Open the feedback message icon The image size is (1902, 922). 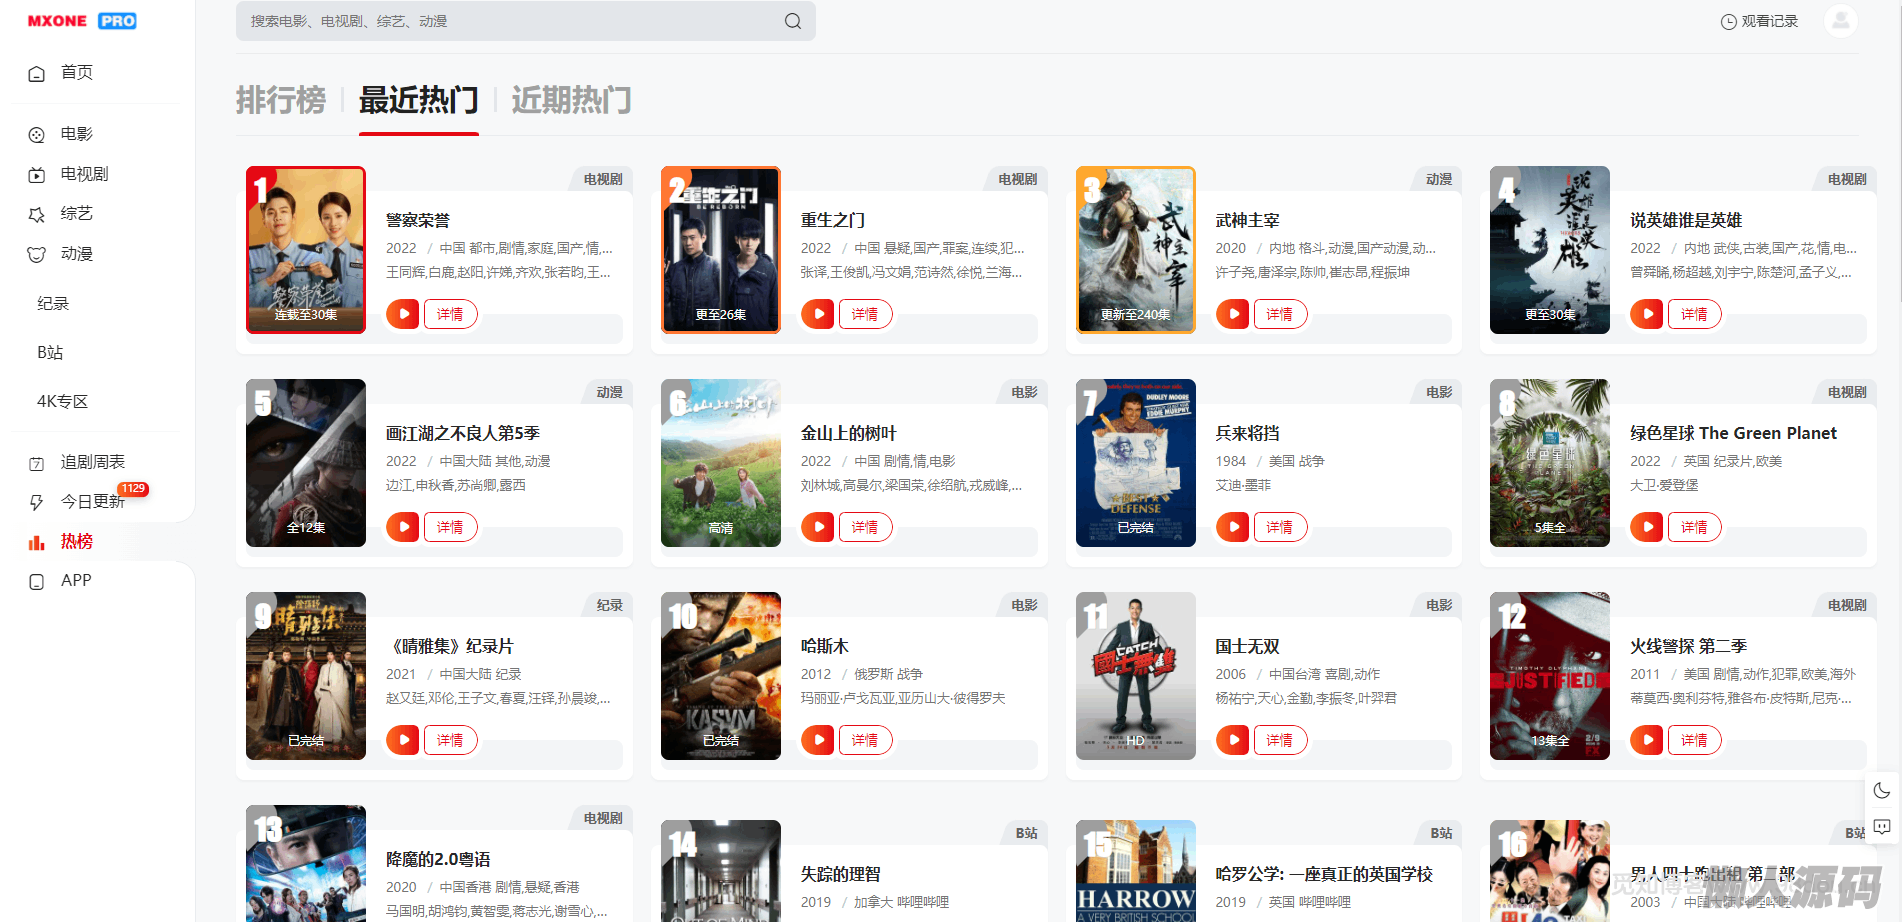click(1882, 827)
